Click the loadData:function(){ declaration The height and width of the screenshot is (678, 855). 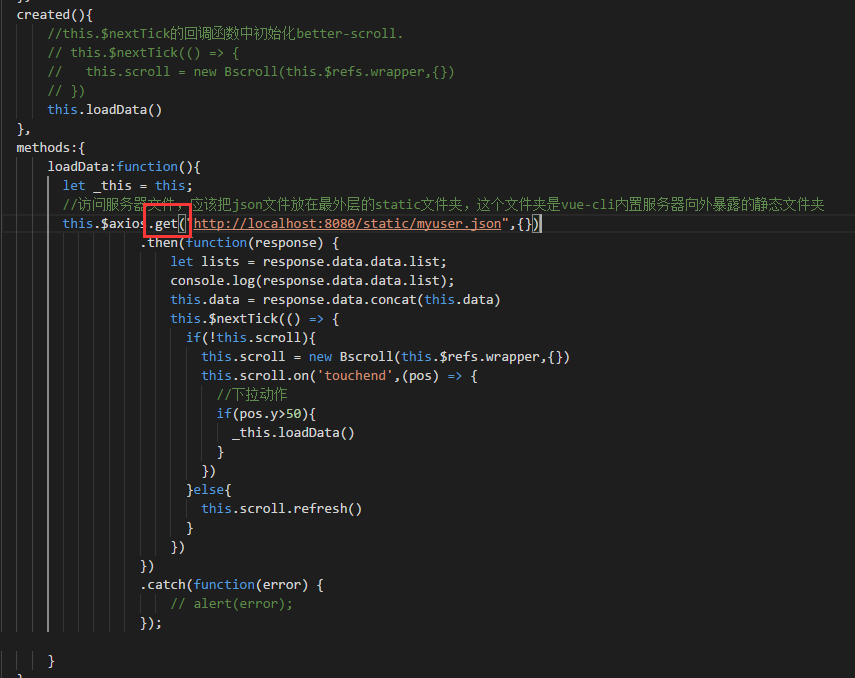pos(124,166)
